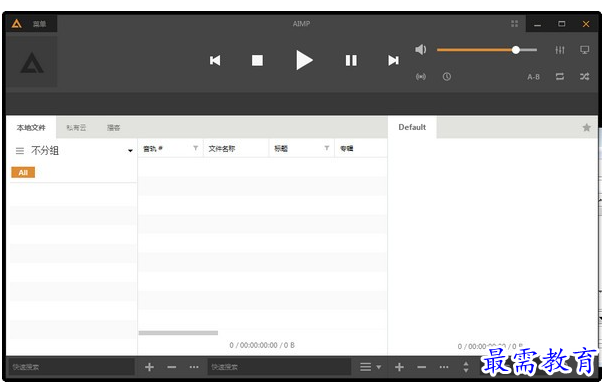Viewport: 605px width, 392px height.
Task: Open library more options ellipsis
Action: (x=194, y=367)
